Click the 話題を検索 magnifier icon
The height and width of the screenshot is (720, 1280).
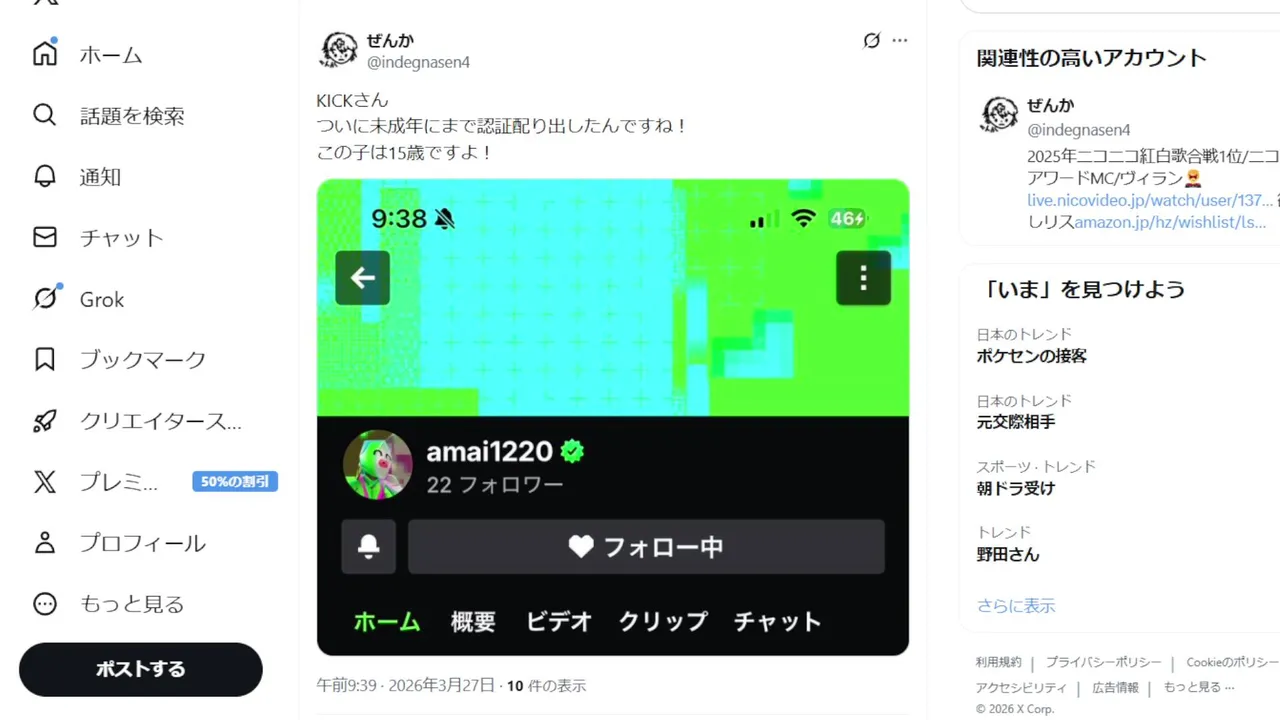(x=45, y=115)
